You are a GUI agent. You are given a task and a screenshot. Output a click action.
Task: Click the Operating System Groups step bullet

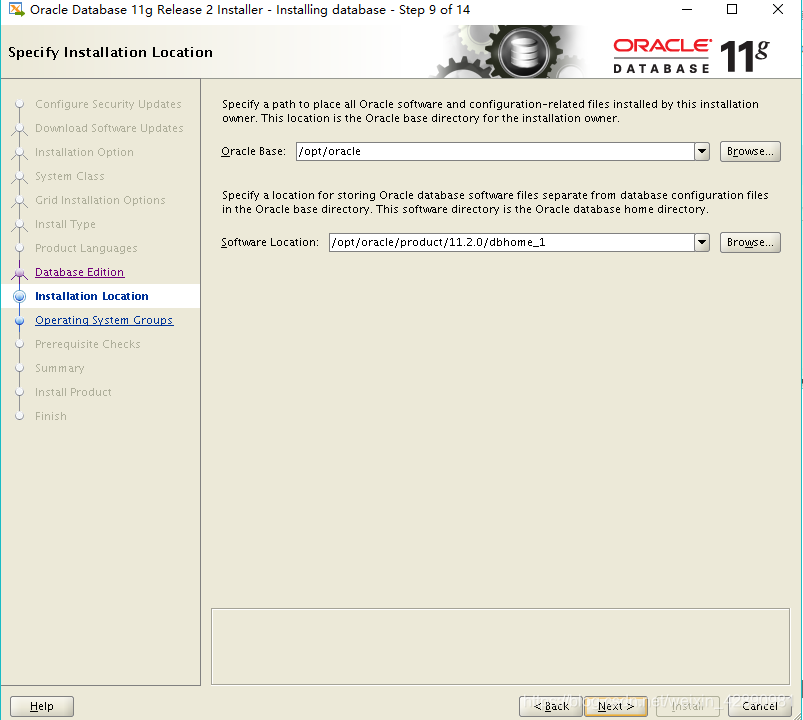coord(19,321)
